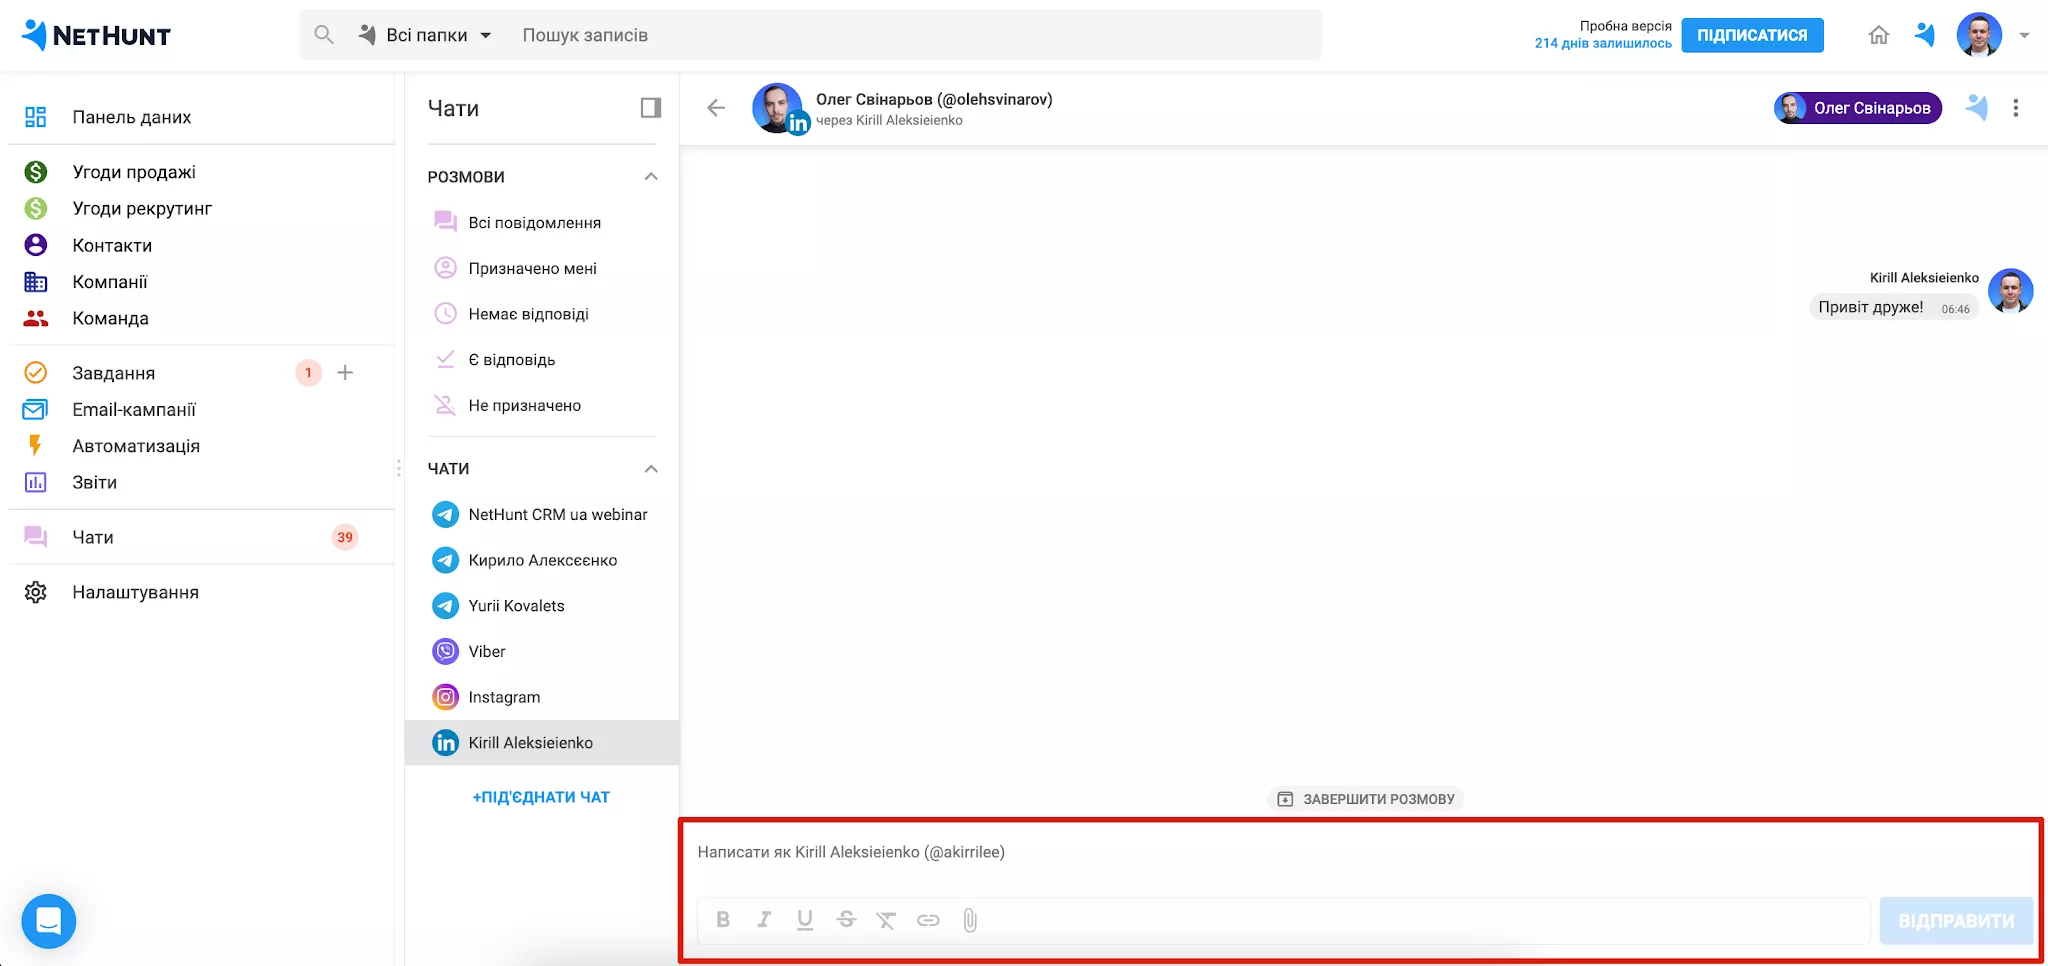Click the Viber channel icon
Viewport: 2048px width, 966px height.
click(x=445, y=651)
